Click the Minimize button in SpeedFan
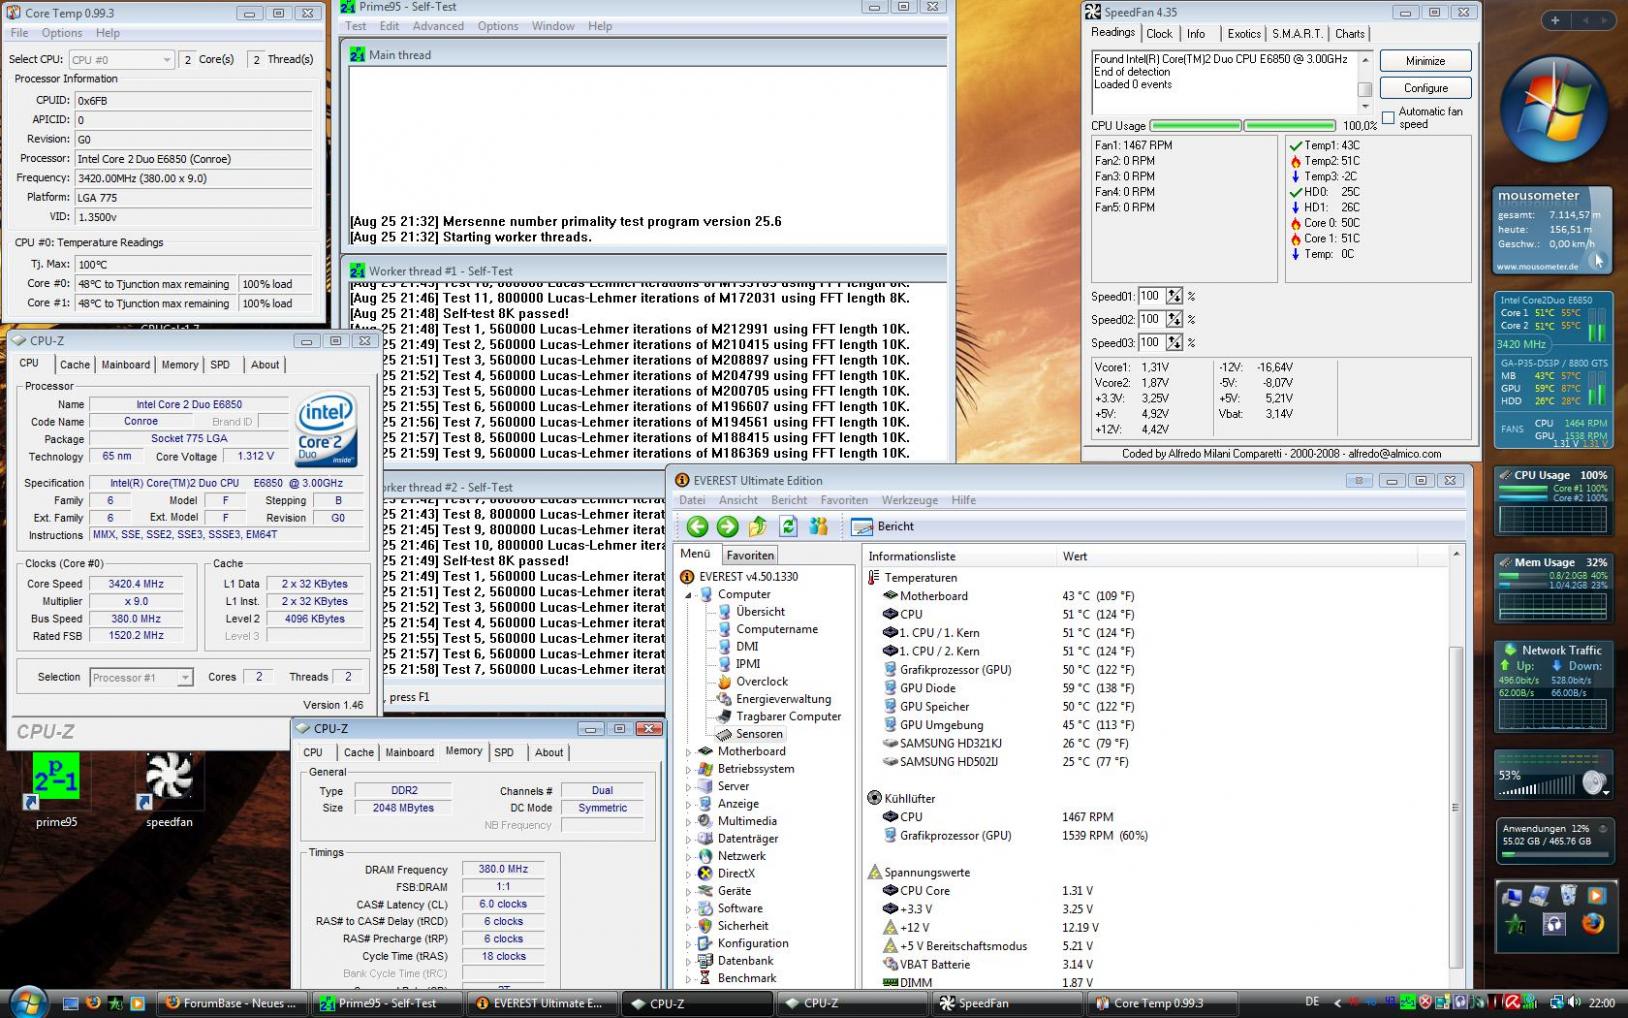1628x1018 pixels. point(1425,61)
